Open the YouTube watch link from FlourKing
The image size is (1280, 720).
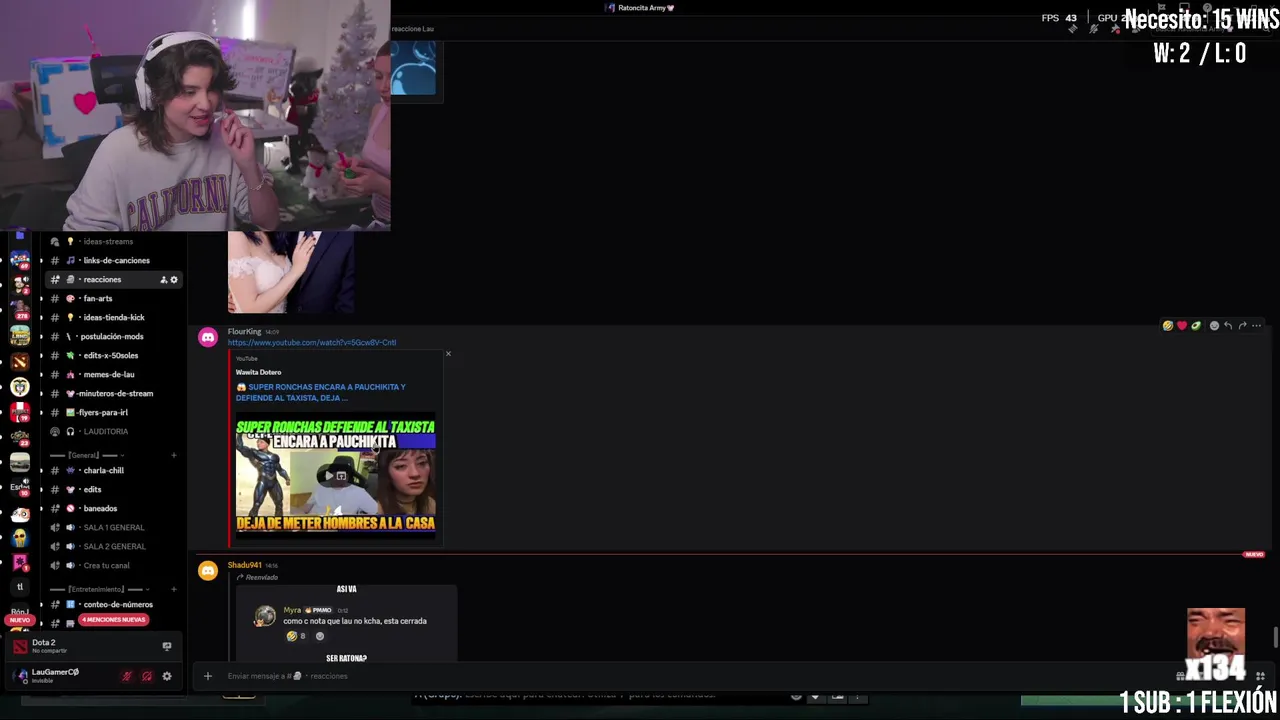pos(312,342)
